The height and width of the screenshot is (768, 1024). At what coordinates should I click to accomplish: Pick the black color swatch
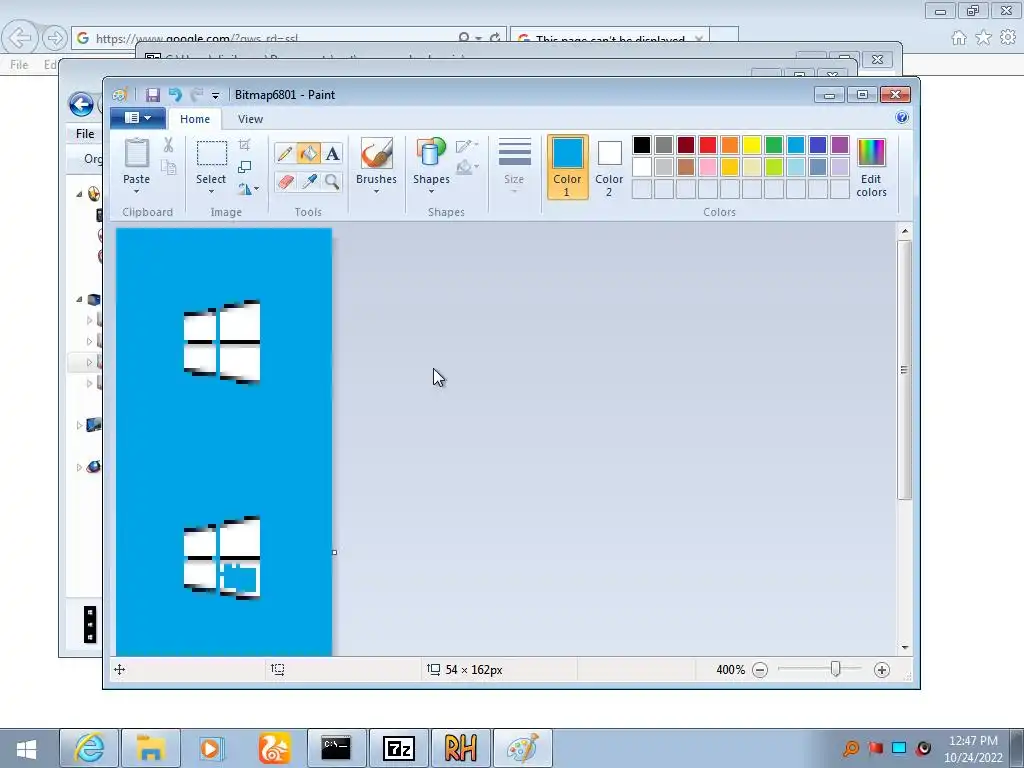[x=642, y=145]
